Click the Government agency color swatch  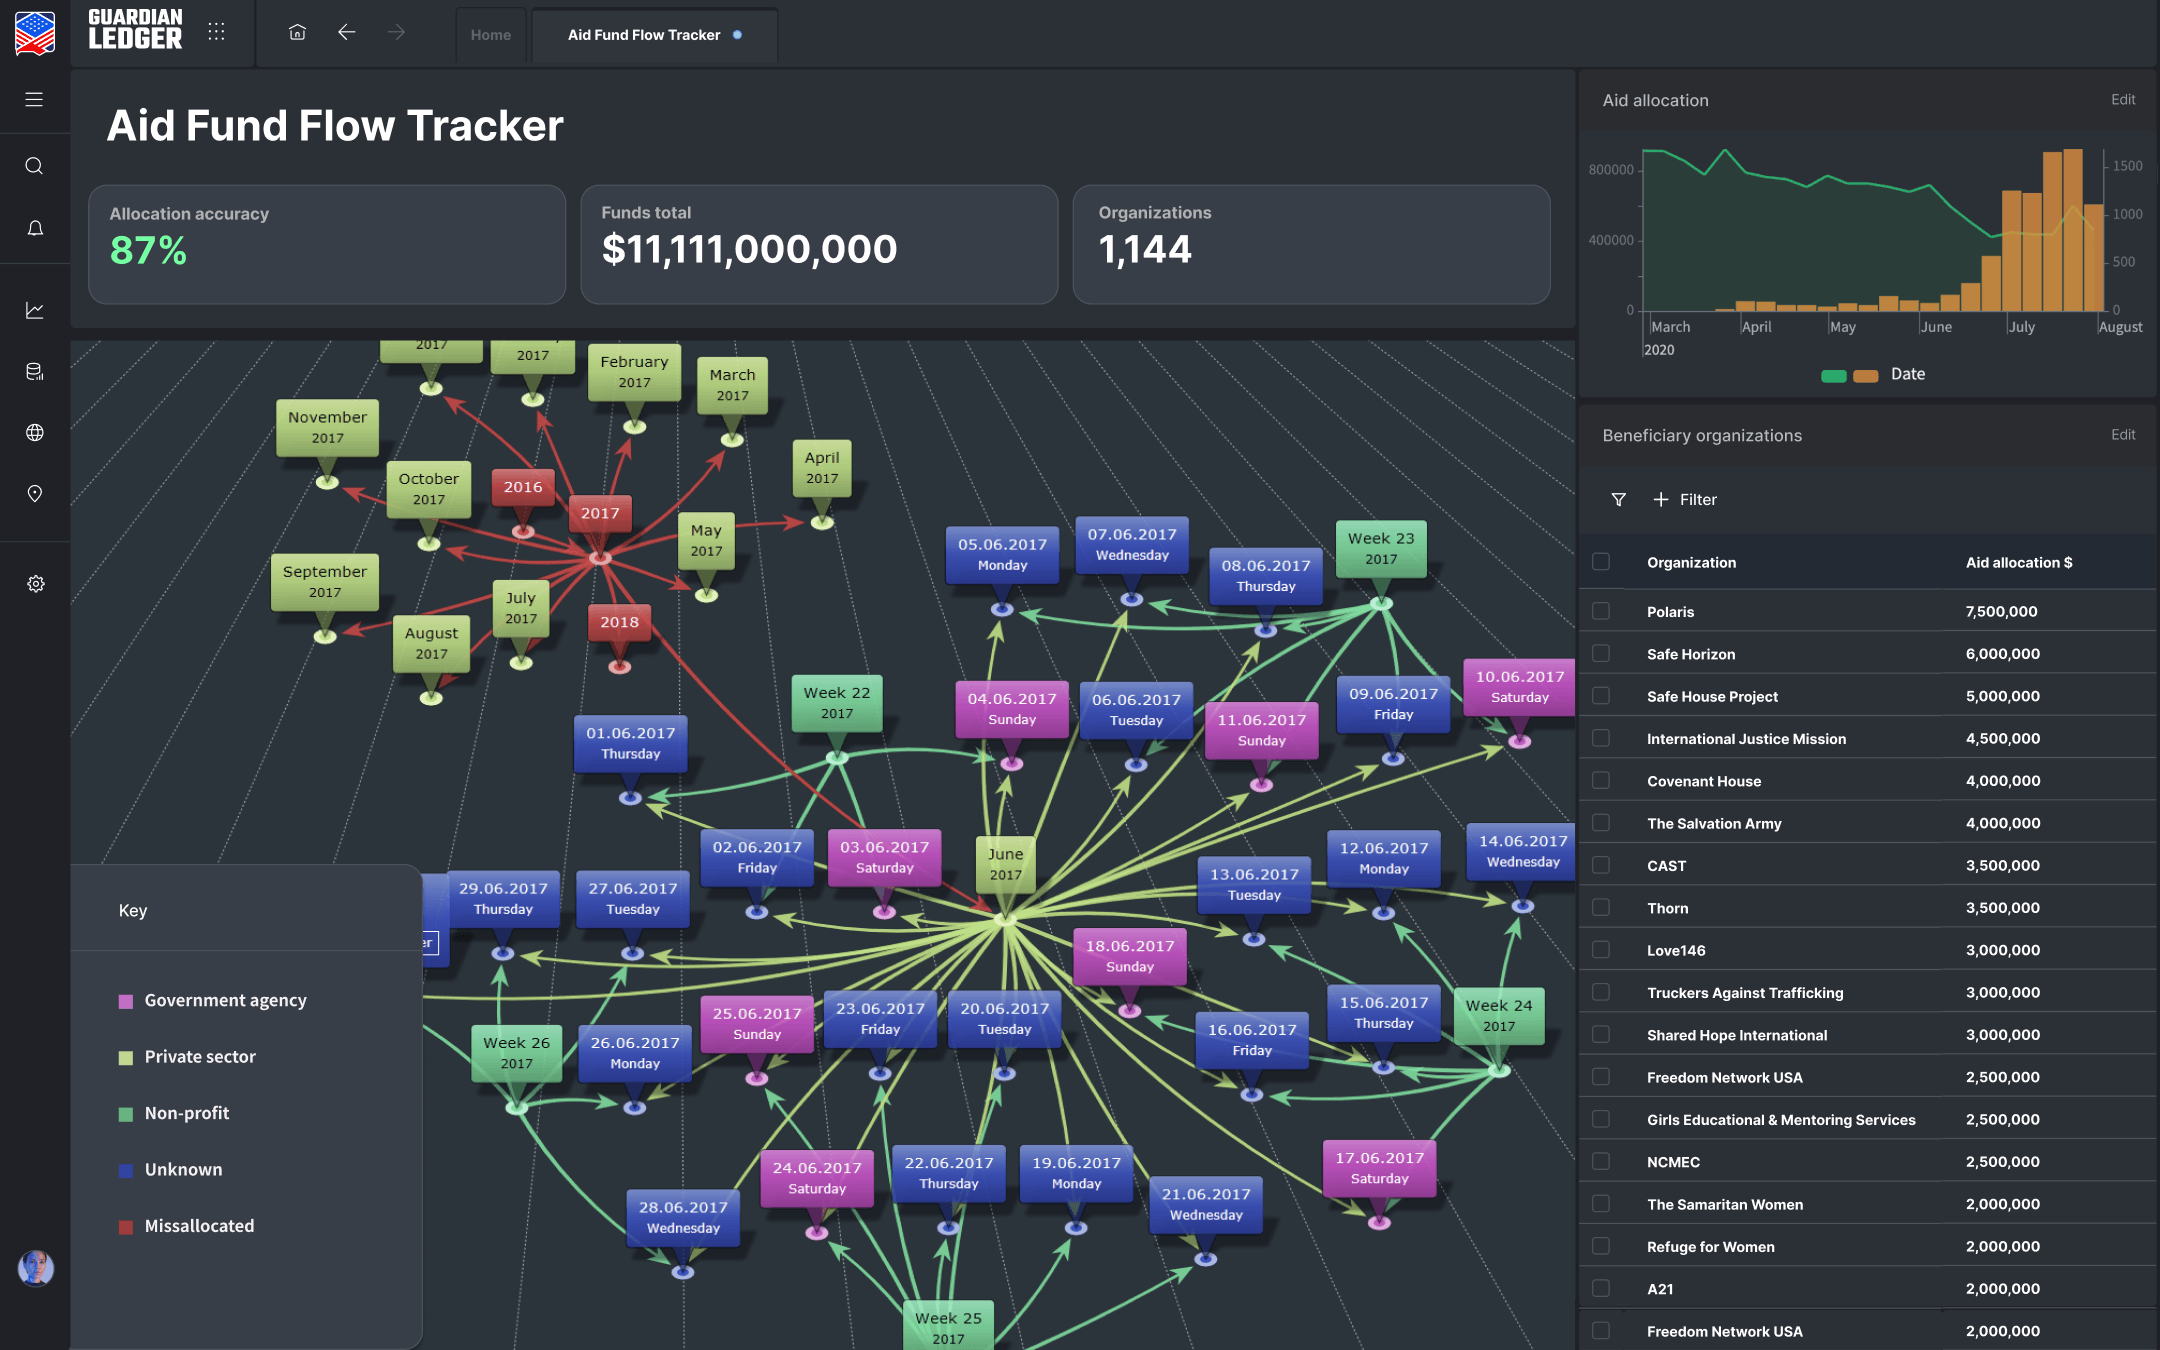(126, 1001)
